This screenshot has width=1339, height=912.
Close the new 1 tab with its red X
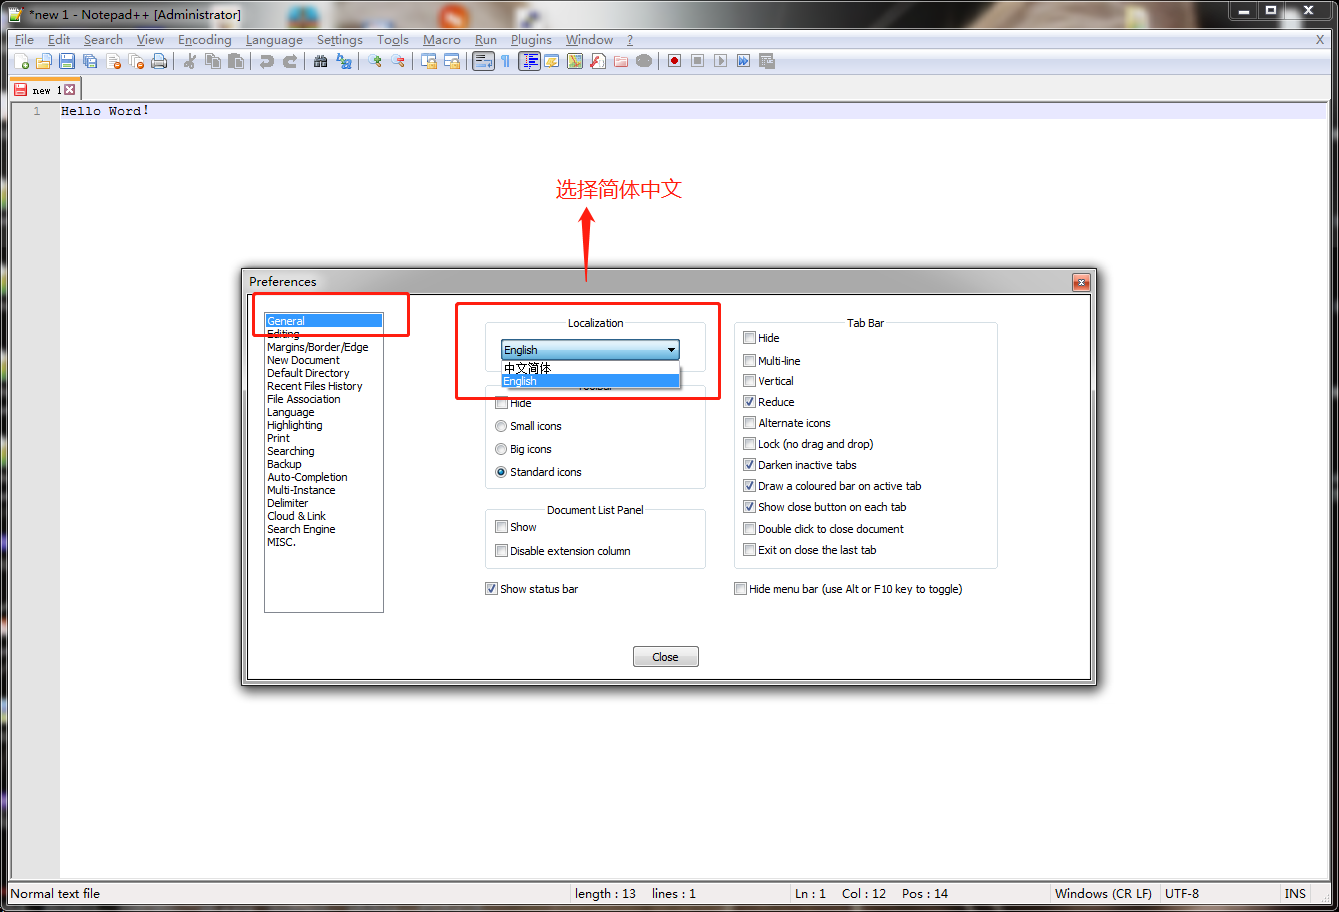coord(70,90)
